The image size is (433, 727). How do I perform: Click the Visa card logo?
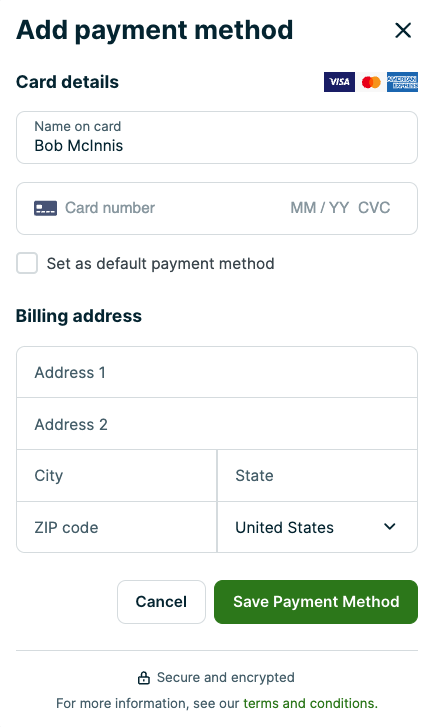tap(339, 82)
